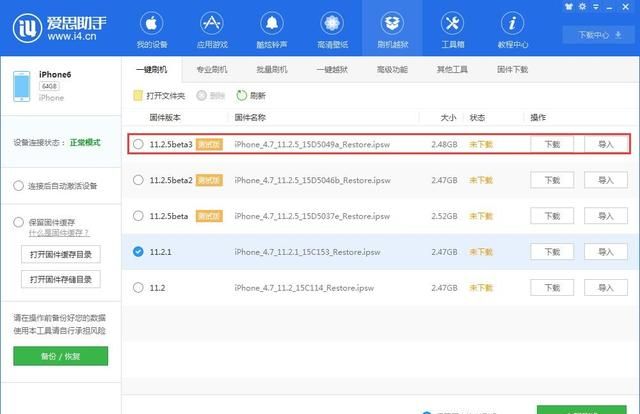This screenshot has height=414, width=640.
Task: Open 高清壁纸 wallpapers section
Action: pos(332,31)
